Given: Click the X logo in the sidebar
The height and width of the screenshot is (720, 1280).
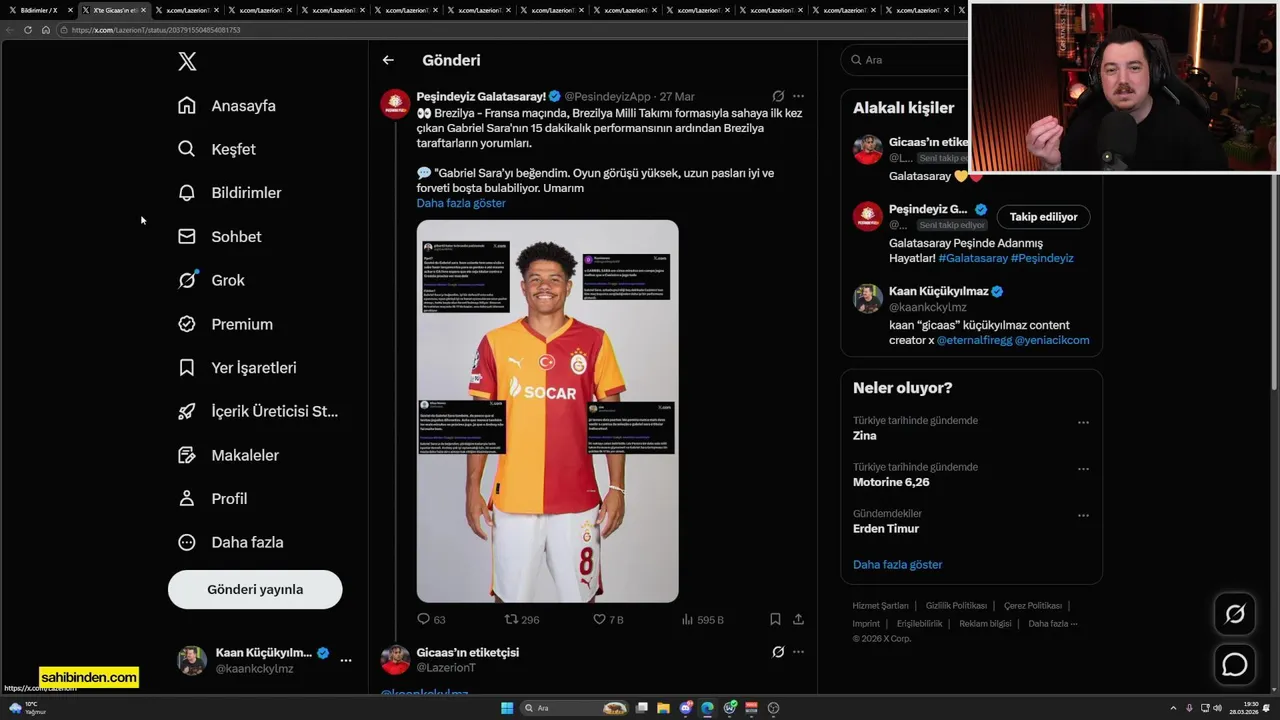Looking at the screenshot, I should (x=187, y=61).
